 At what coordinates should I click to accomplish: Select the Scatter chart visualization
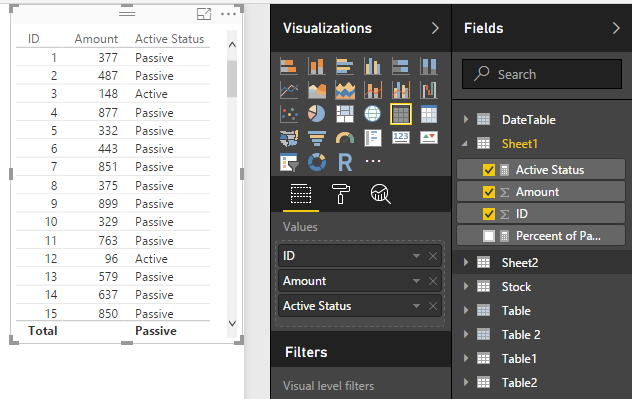[x=289, y=114]
